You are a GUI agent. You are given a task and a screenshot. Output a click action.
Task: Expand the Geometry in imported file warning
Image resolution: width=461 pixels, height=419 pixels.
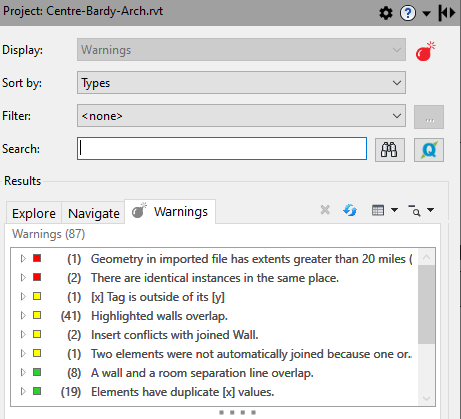pyautogui.click(x=23, y=259)
